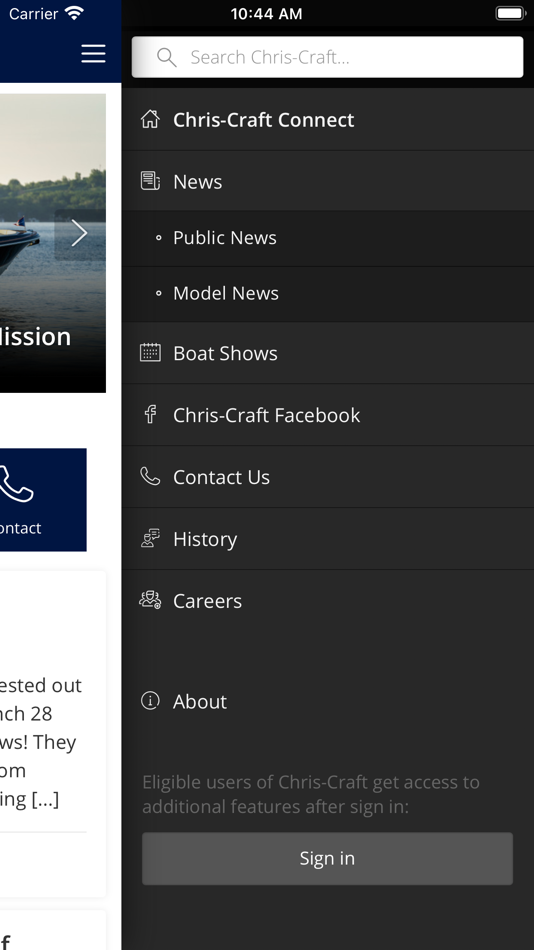Open Model News submenu item
This screenshot has height=950, width=534.
coord(328,294)
